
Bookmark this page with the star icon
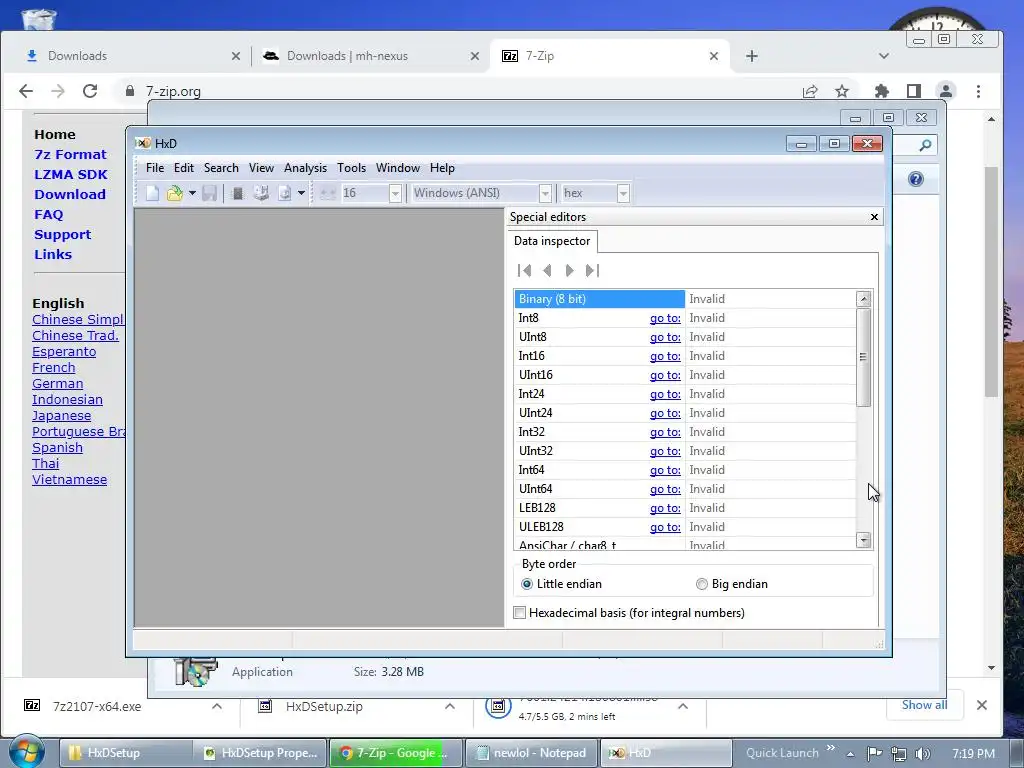pos(842,91)
